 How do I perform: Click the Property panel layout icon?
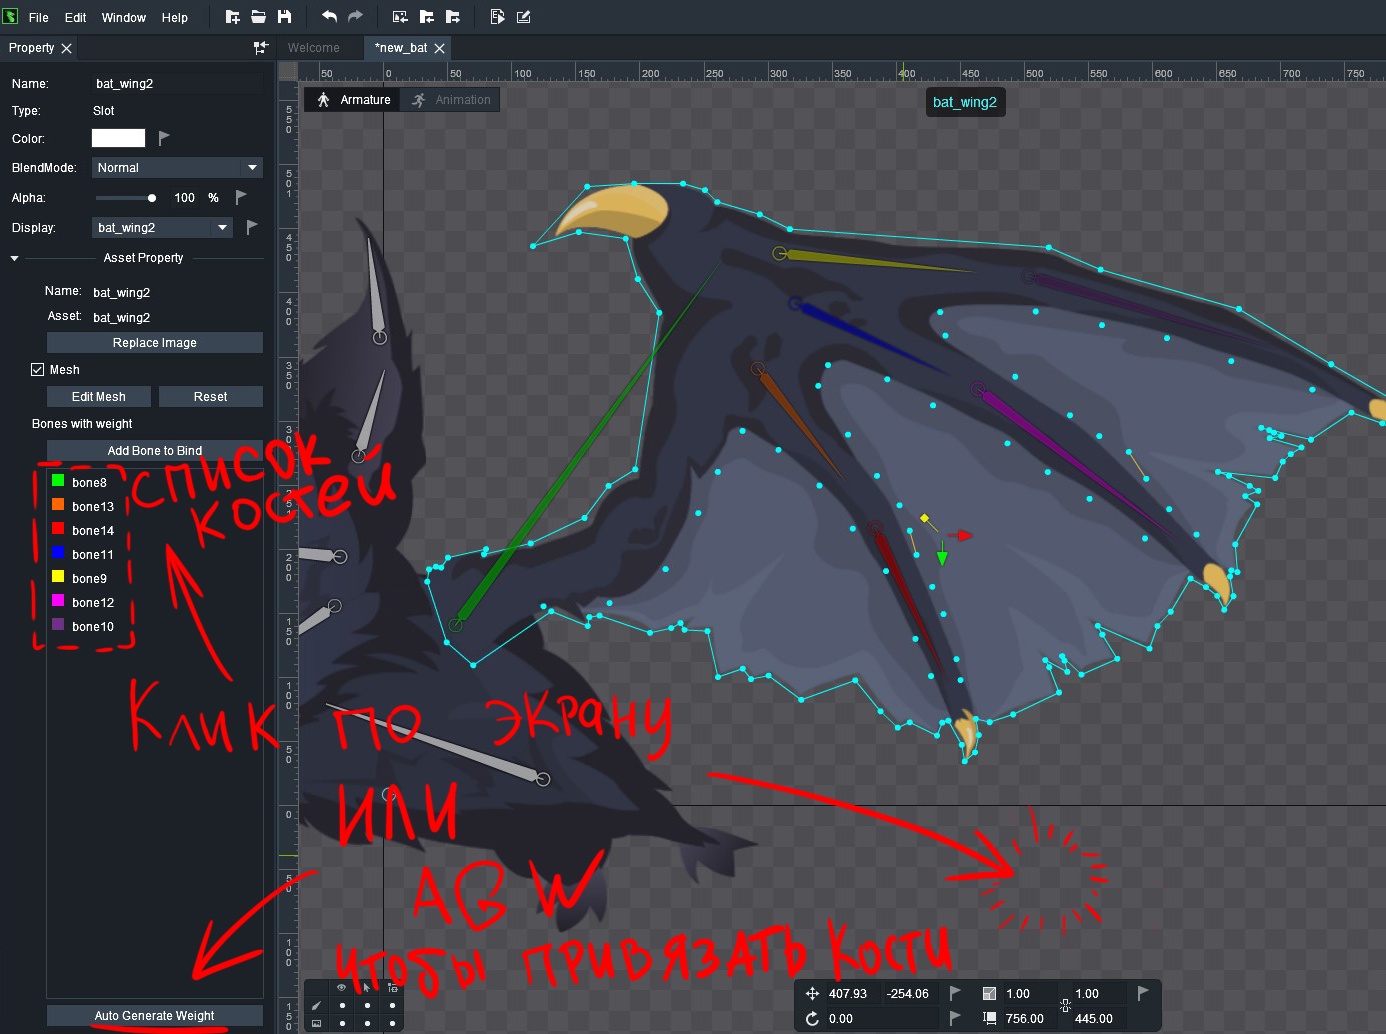pyautogui.click(x=261, y=48)
